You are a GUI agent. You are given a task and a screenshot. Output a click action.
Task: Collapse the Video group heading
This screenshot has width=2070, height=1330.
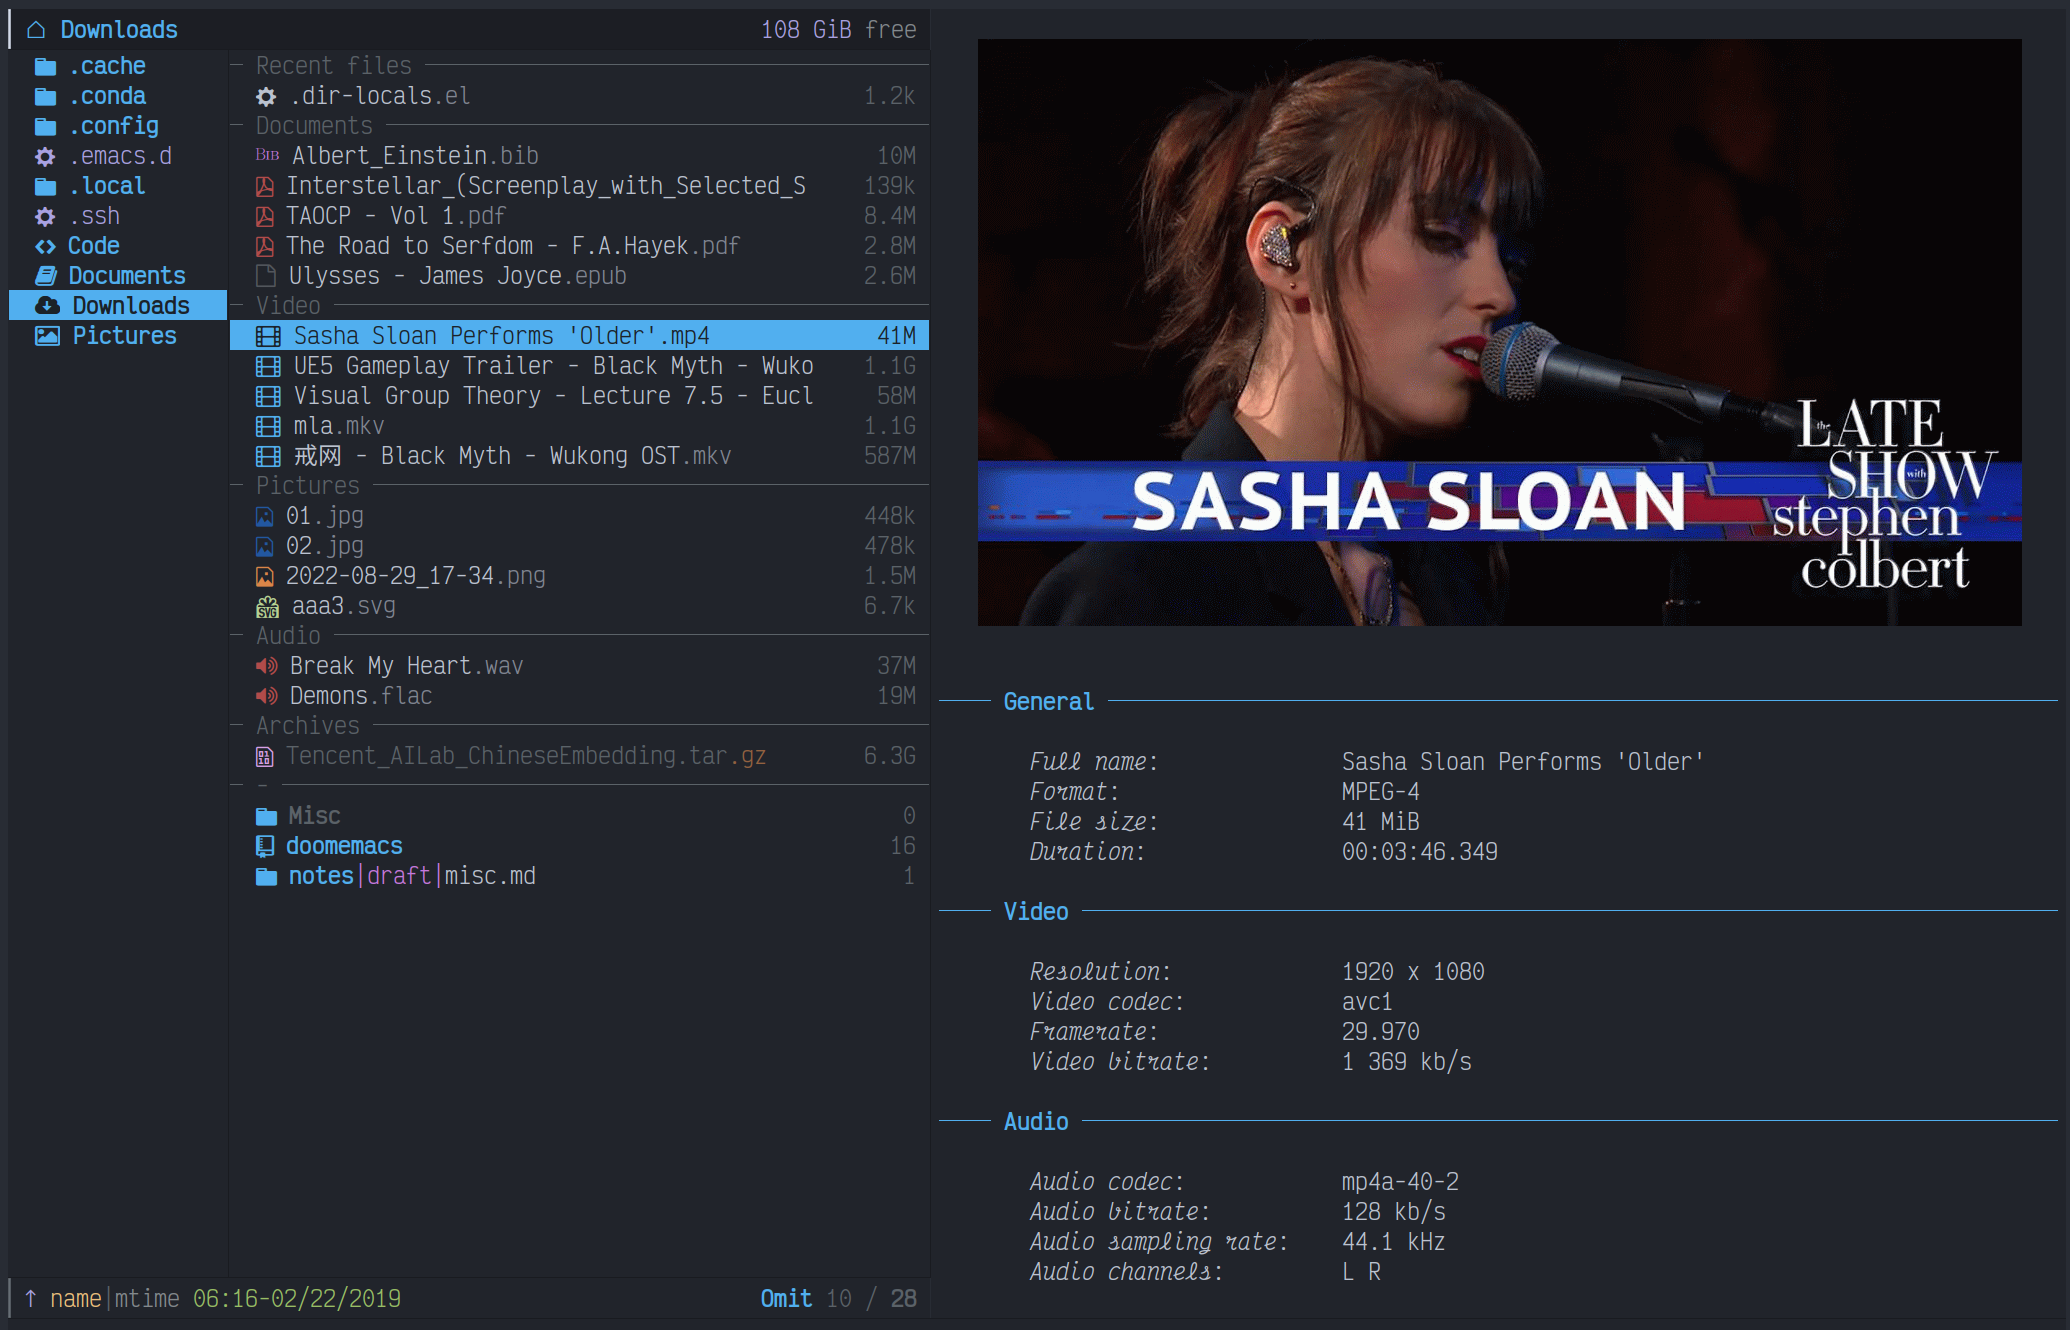tap(288, 306)
